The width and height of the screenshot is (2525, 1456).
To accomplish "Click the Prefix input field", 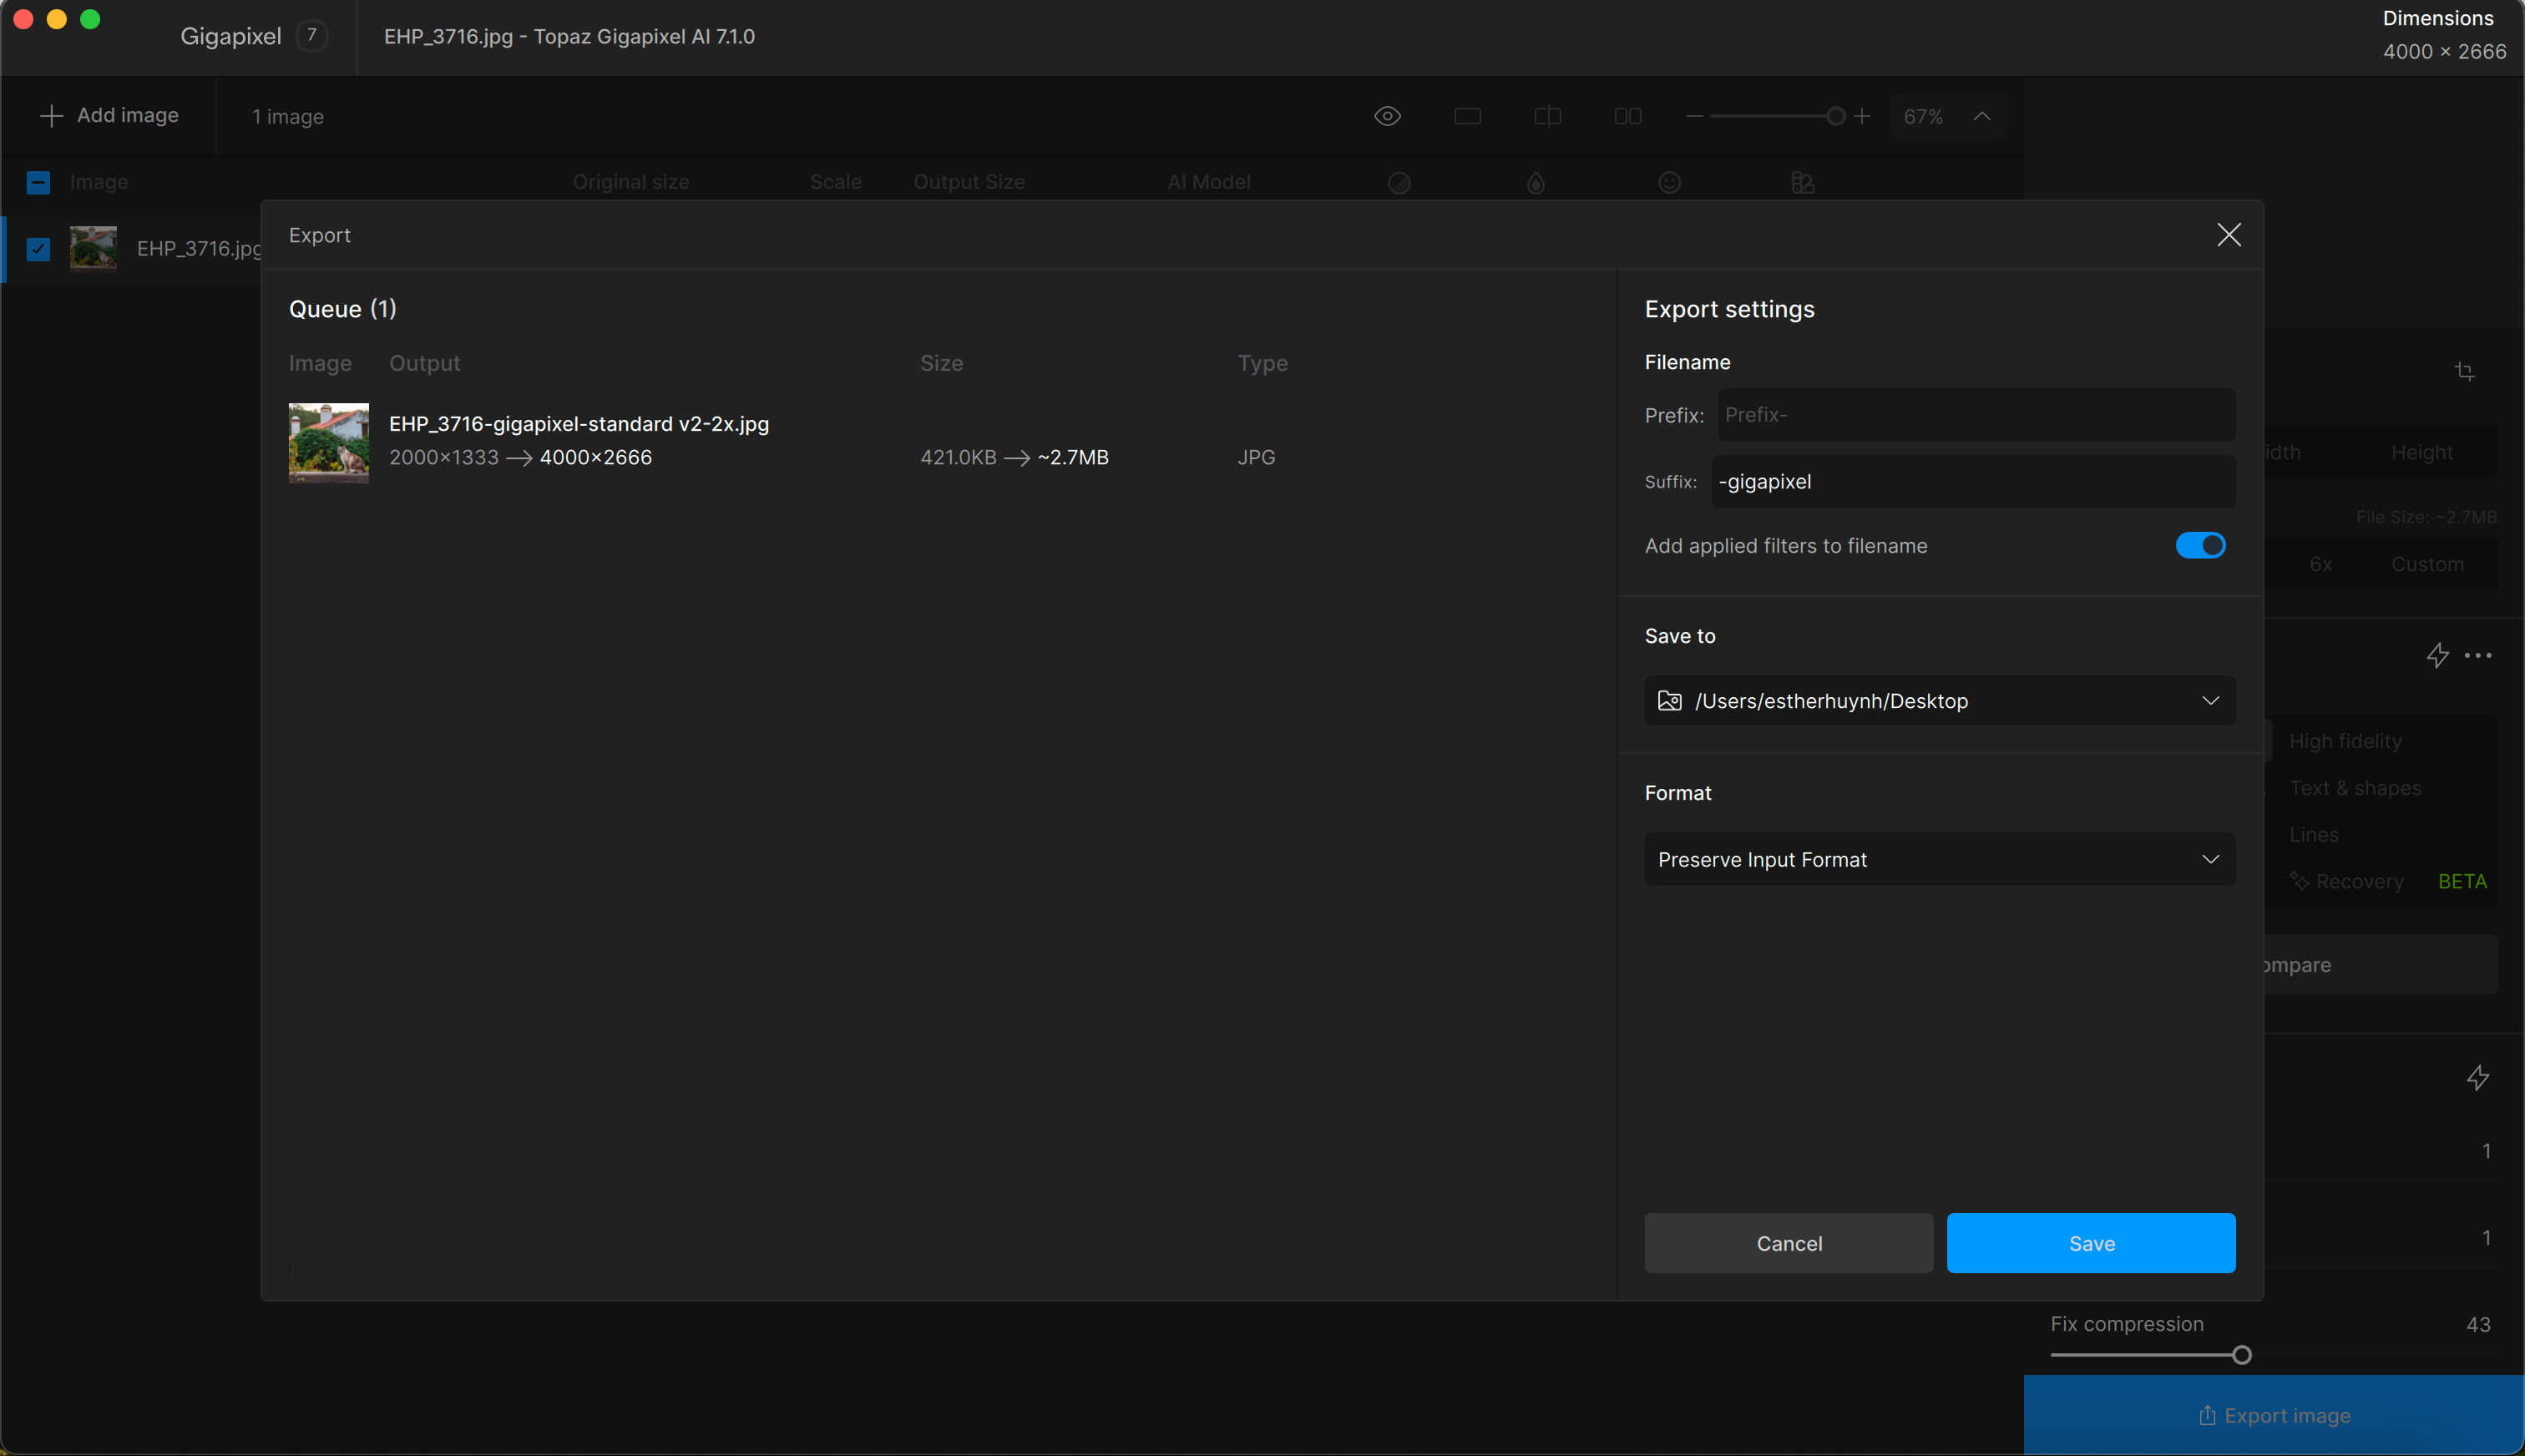I will pyautogui.click(x=1976, y=415).
